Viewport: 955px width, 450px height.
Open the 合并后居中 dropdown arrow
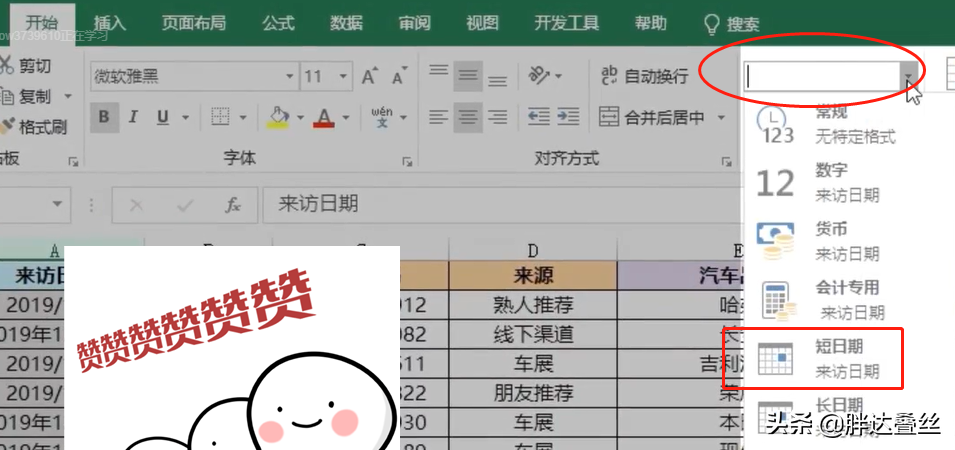(x=722, y=117)
